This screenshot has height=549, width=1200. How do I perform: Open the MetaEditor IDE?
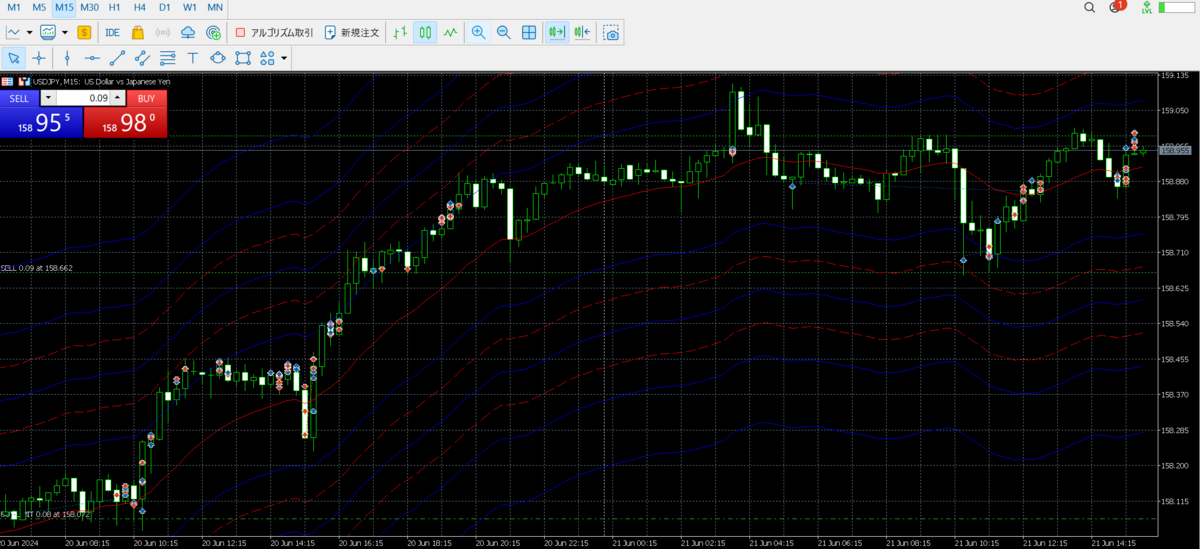coord(113,32)
